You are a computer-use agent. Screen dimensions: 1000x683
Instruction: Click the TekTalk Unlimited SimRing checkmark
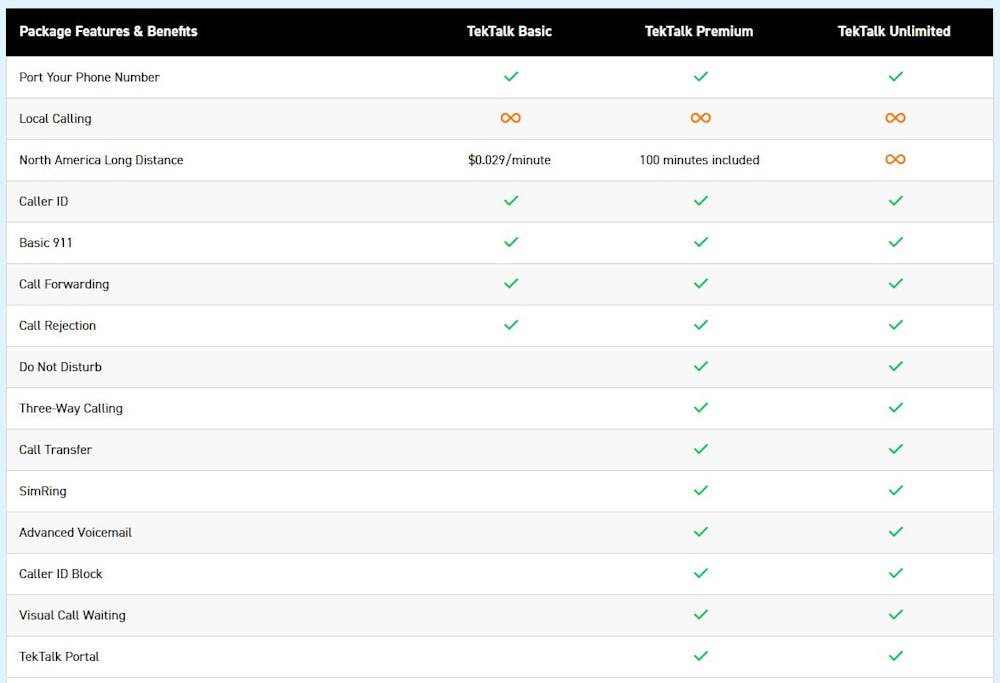(895, 491)
